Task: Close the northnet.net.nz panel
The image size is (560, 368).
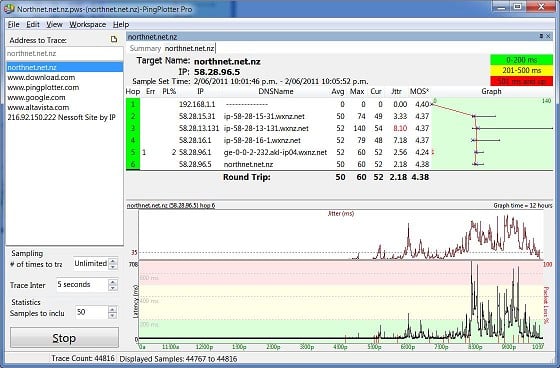Action: [548, 36]
